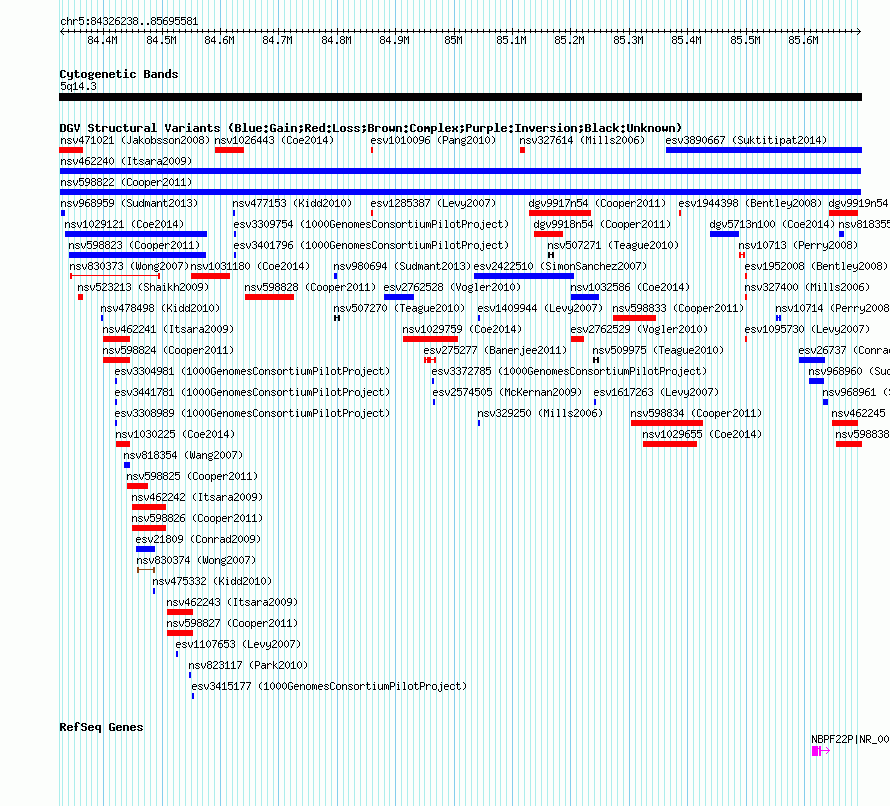This screenshot has width=890, height=806.
Task: Select the red nsv598828 (Cooper2011) bar
Action: pyautogui.click(x=269, y=297)
